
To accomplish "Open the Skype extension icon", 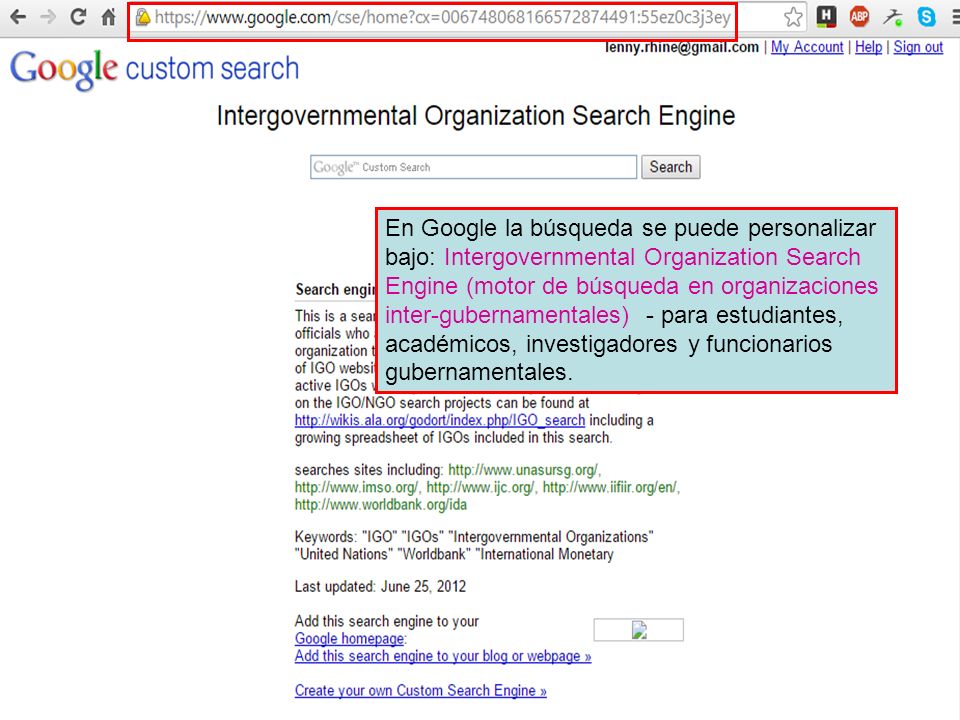I will [926, 17].
